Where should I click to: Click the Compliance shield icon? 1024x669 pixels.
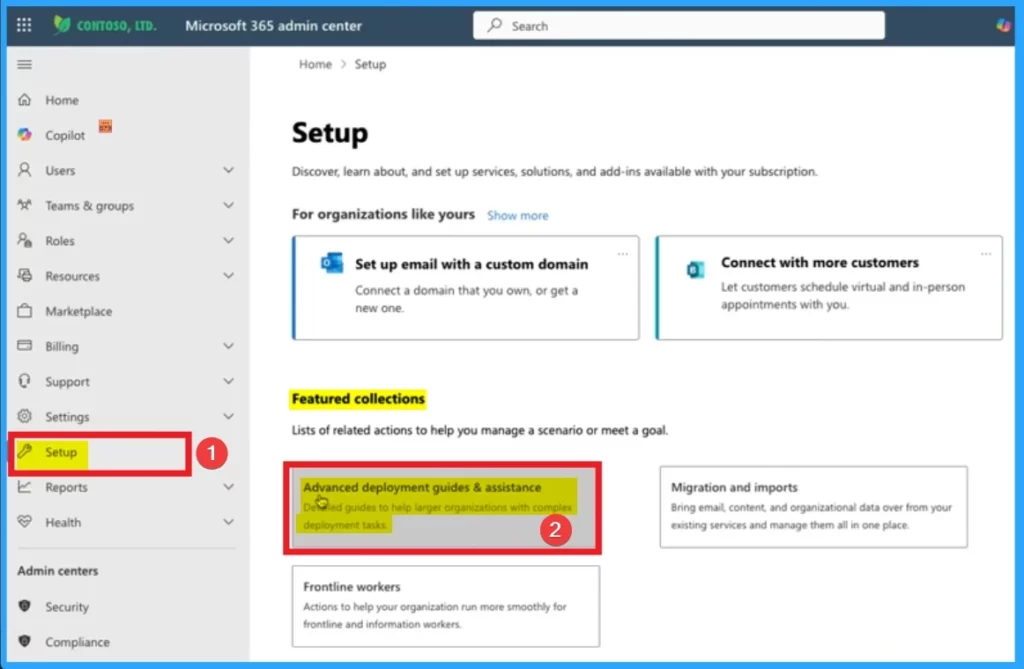pyautogui.click(x=24, y=642)
